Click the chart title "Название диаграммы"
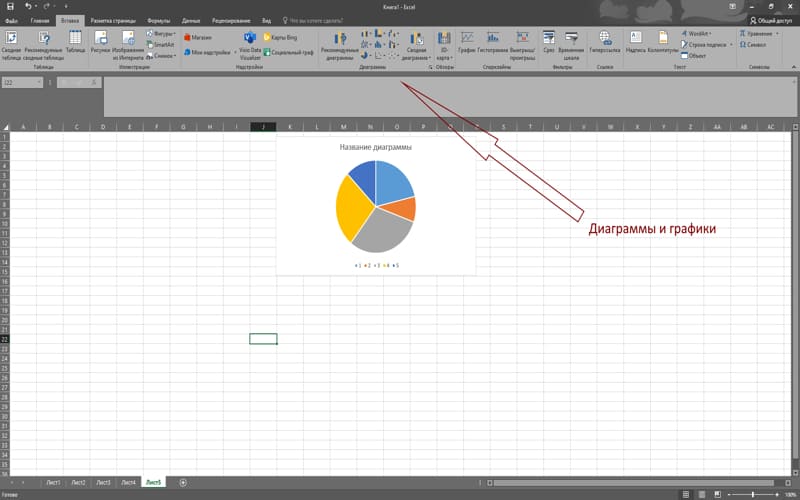This screenshot has height=500, width=800. (x=376, y=147)
